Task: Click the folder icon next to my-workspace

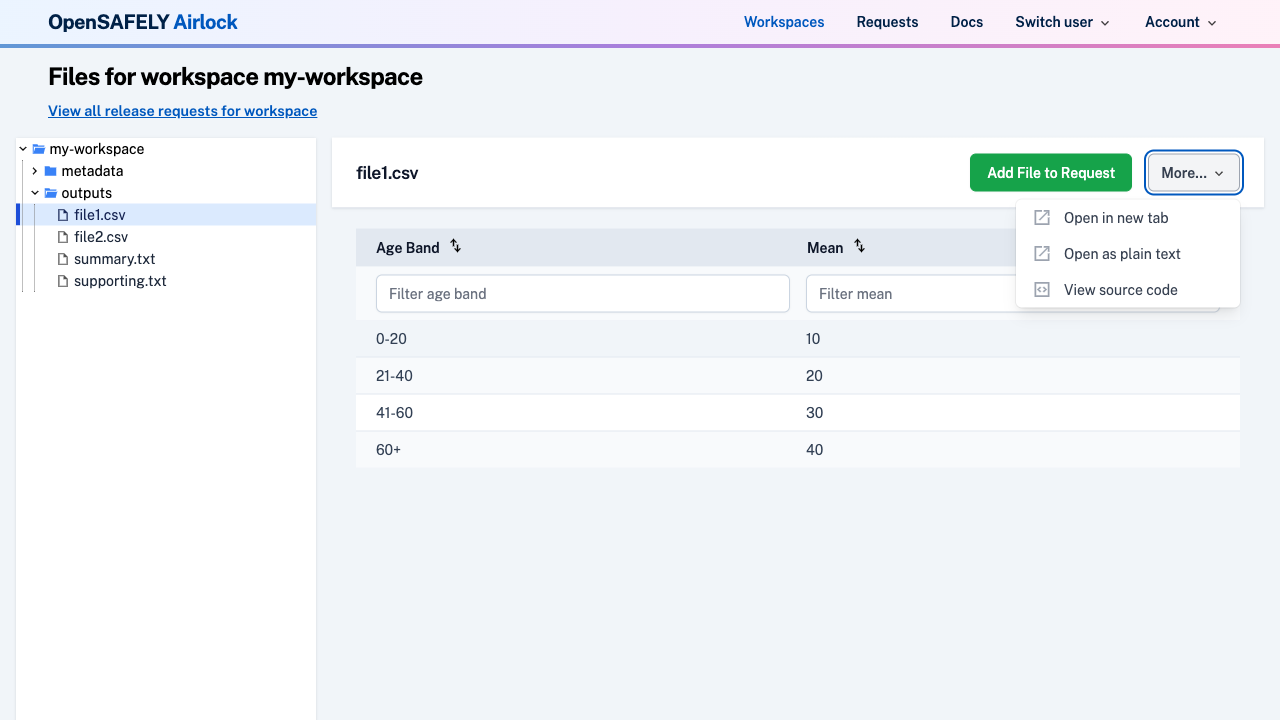Action: point(37,148)
